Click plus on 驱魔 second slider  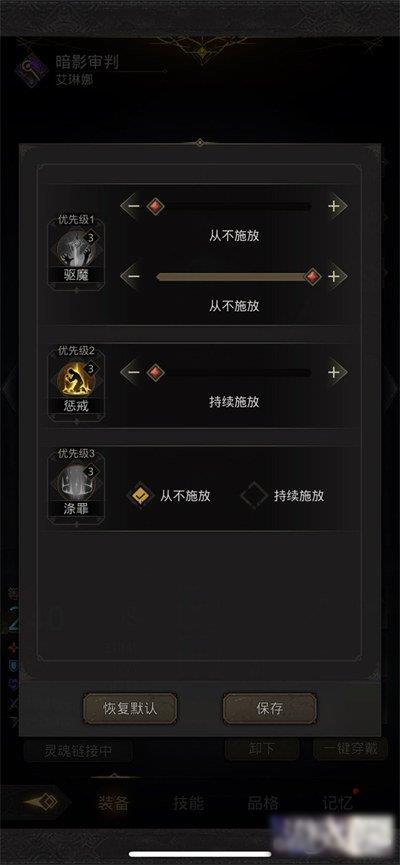[334, 276]
